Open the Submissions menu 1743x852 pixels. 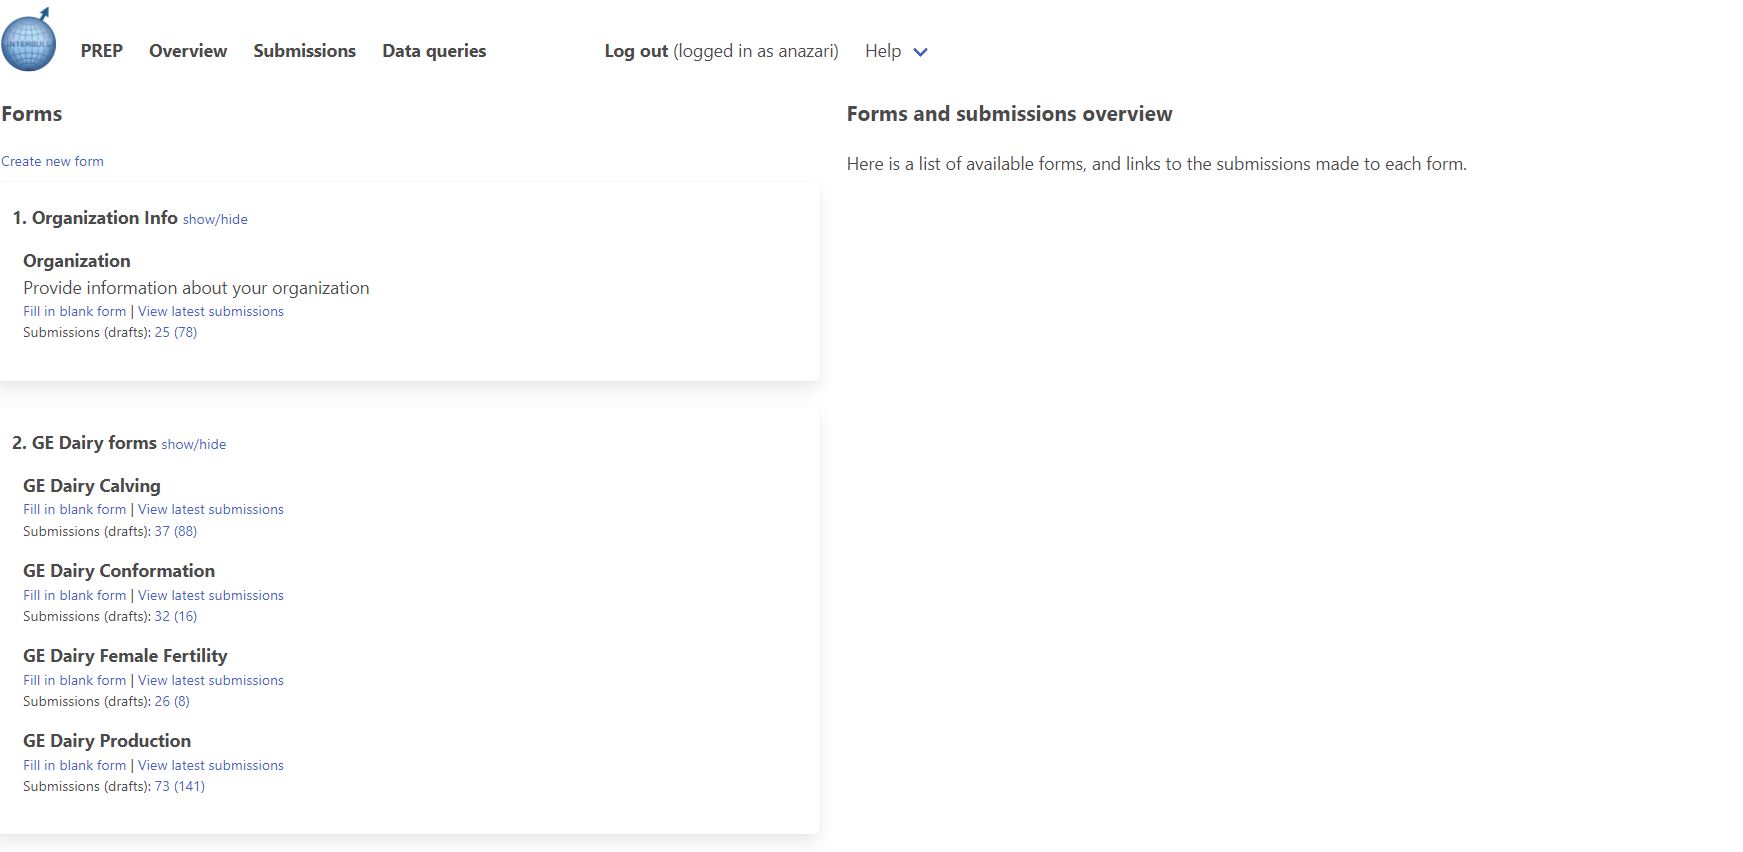[304, 51]
